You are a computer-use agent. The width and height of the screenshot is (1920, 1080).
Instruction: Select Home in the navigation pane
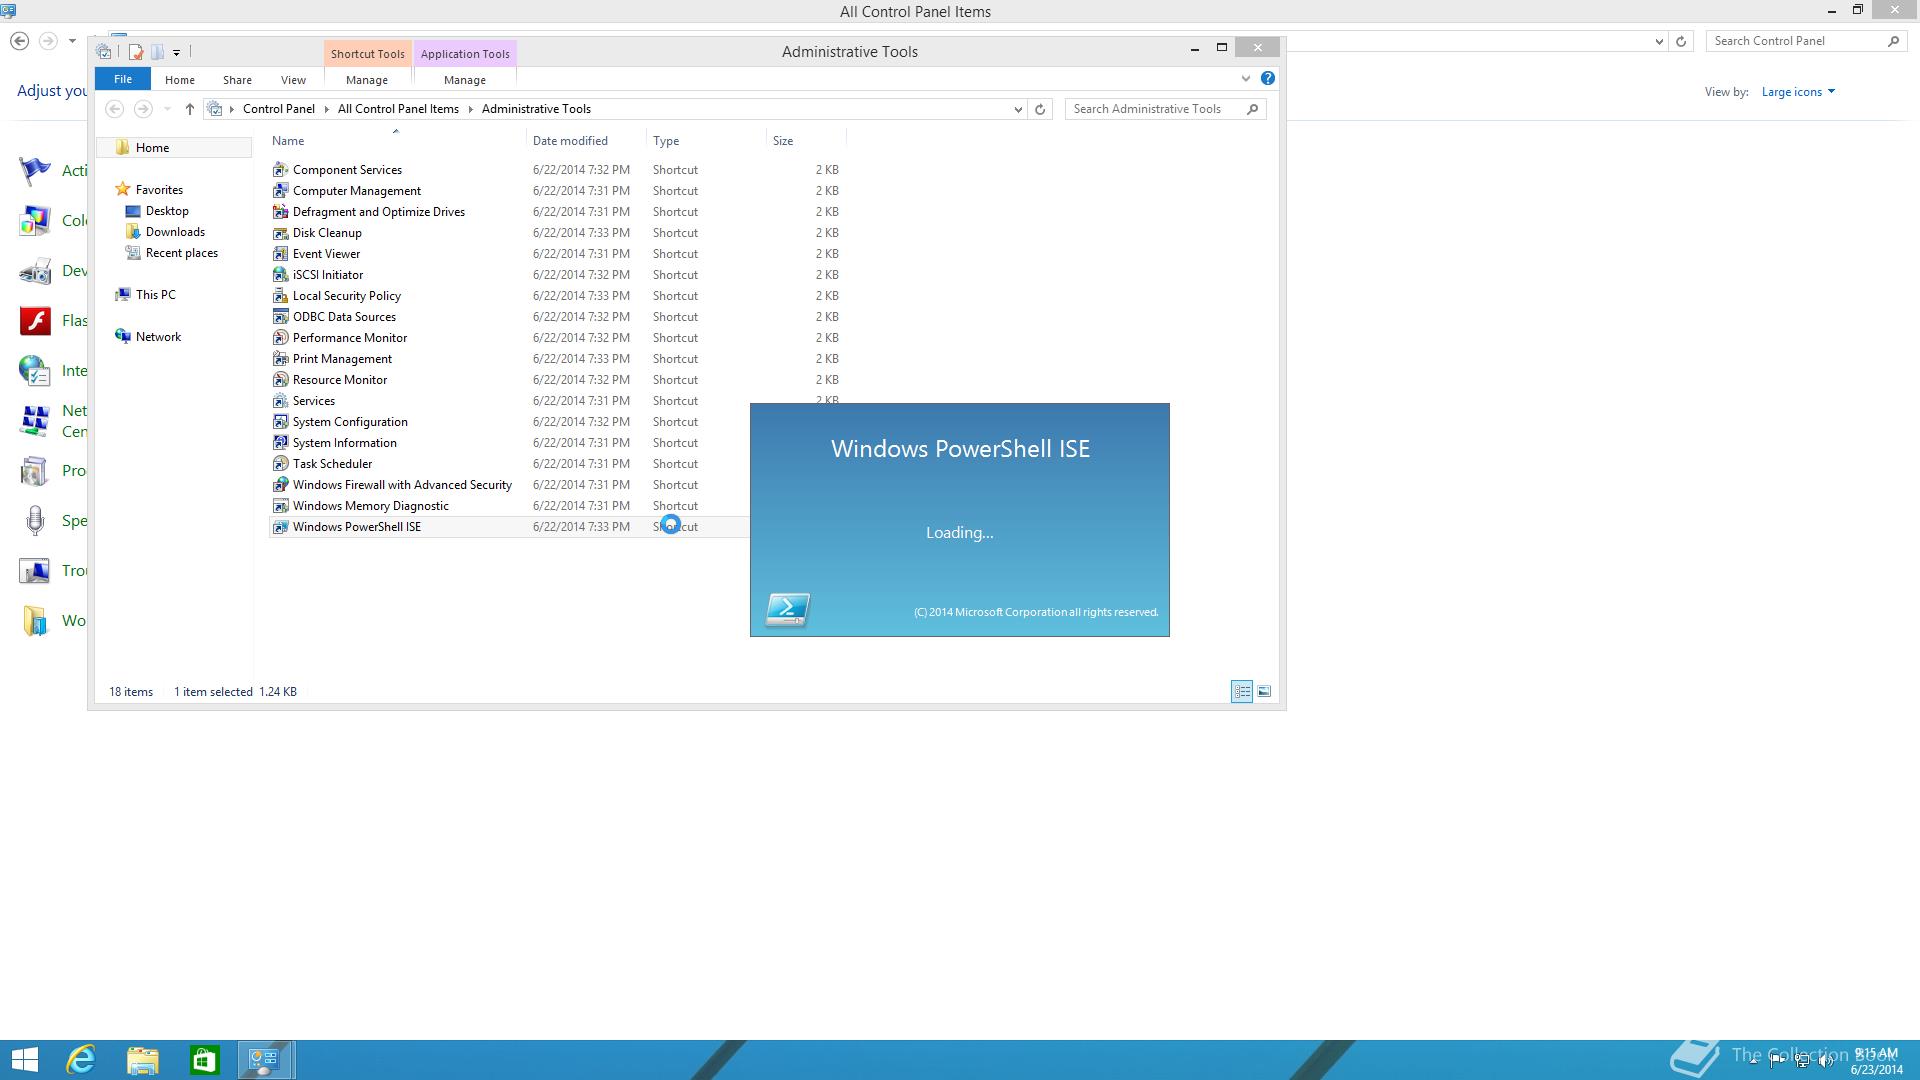[174, 148]
